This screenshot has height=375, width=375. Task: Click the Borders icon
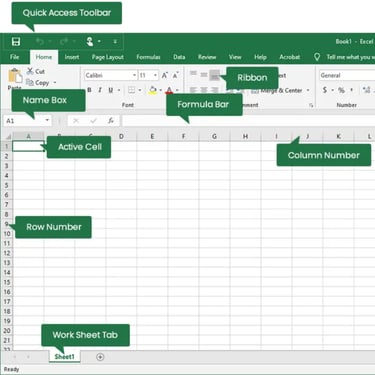132,90
